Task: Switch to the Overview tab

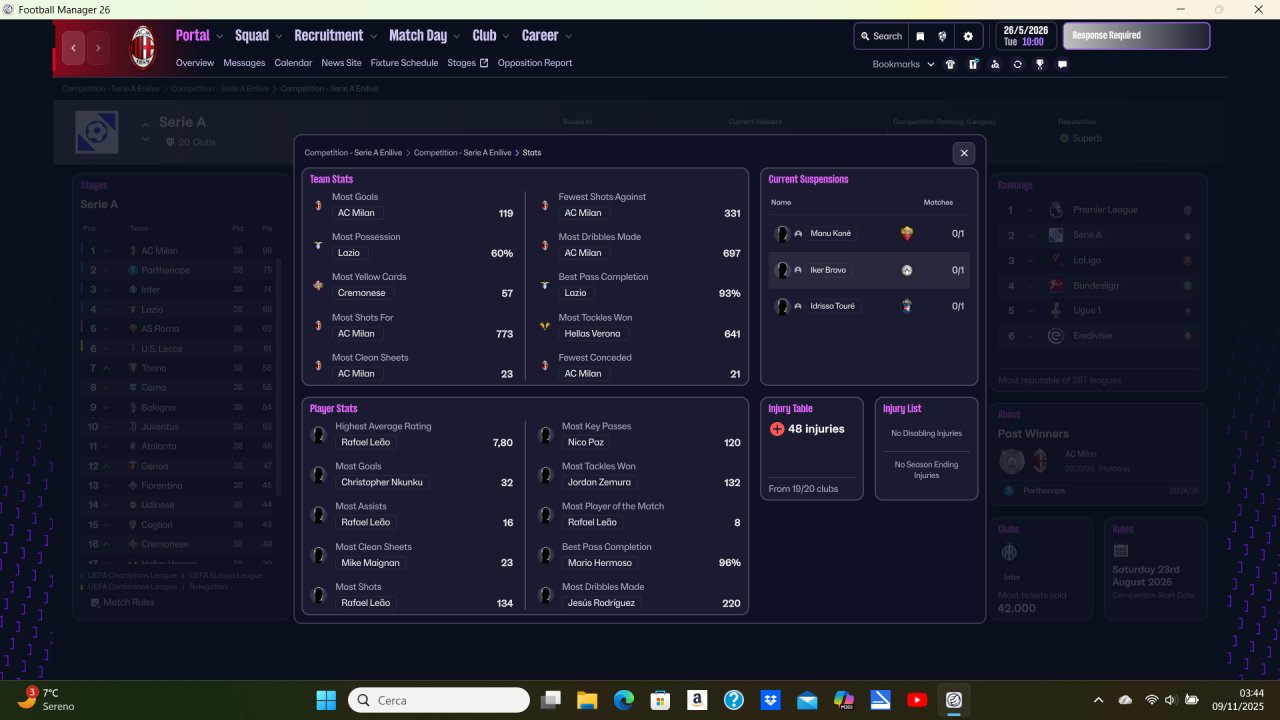Action: point(195,63)
